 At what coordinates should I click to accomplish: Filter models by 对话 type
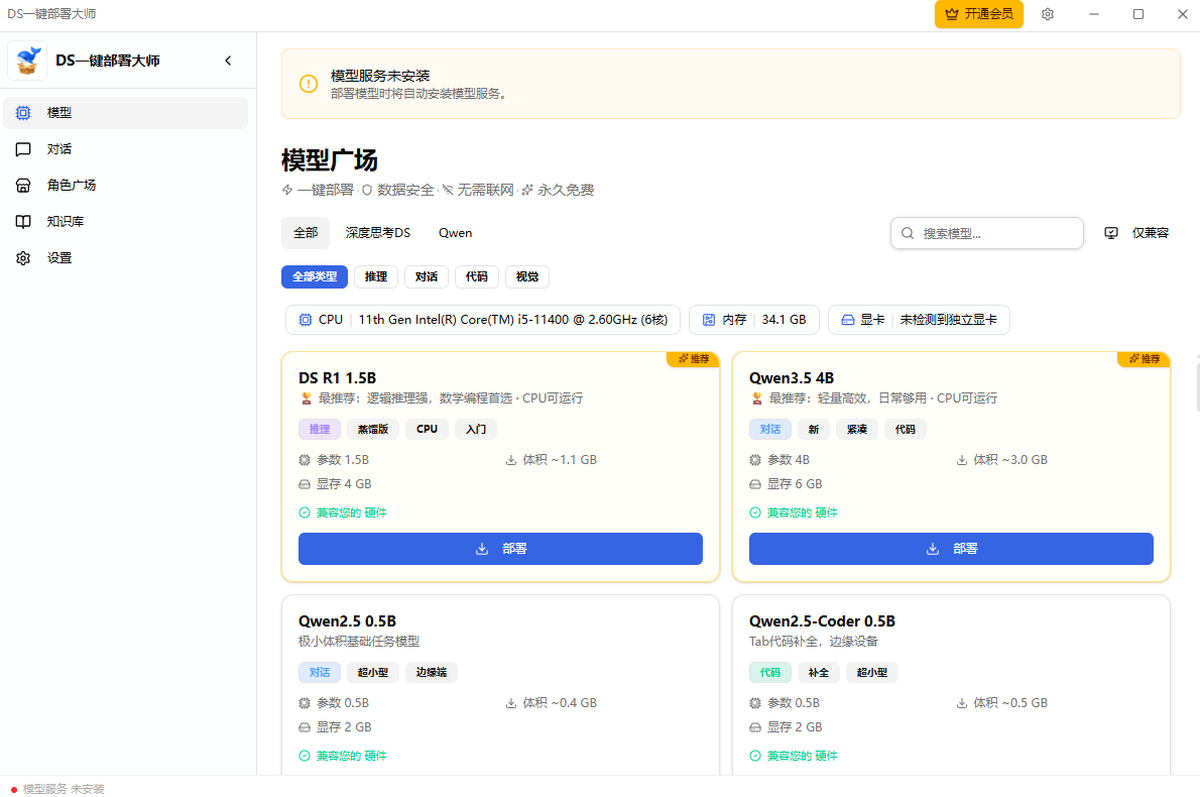point(426,277)
